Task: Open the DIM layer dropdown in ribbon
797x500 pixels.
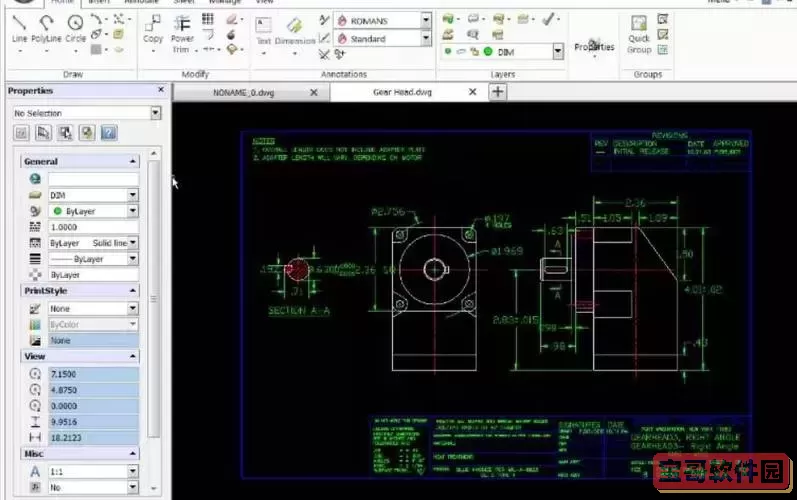Action: pos(558,51)
